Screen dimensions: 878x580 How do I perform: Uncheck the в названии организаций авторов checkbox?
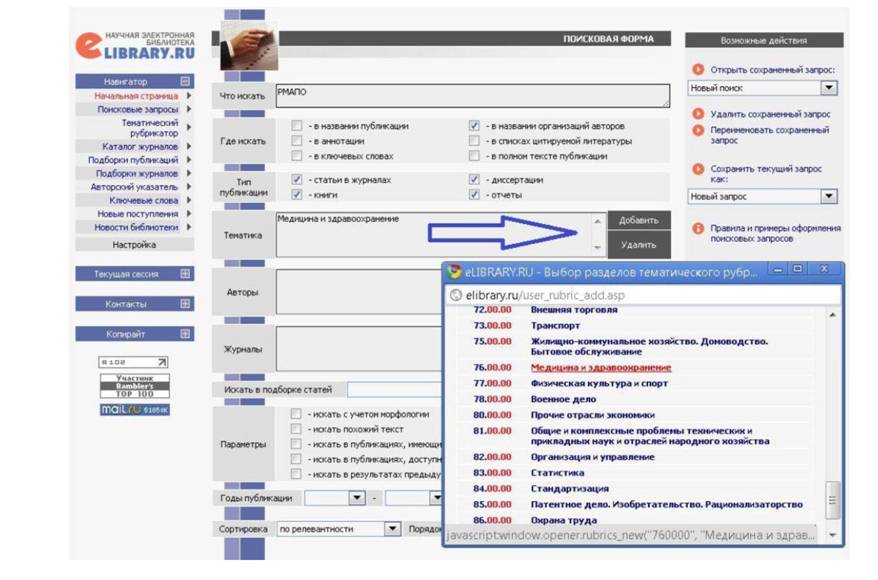(474, 126)
